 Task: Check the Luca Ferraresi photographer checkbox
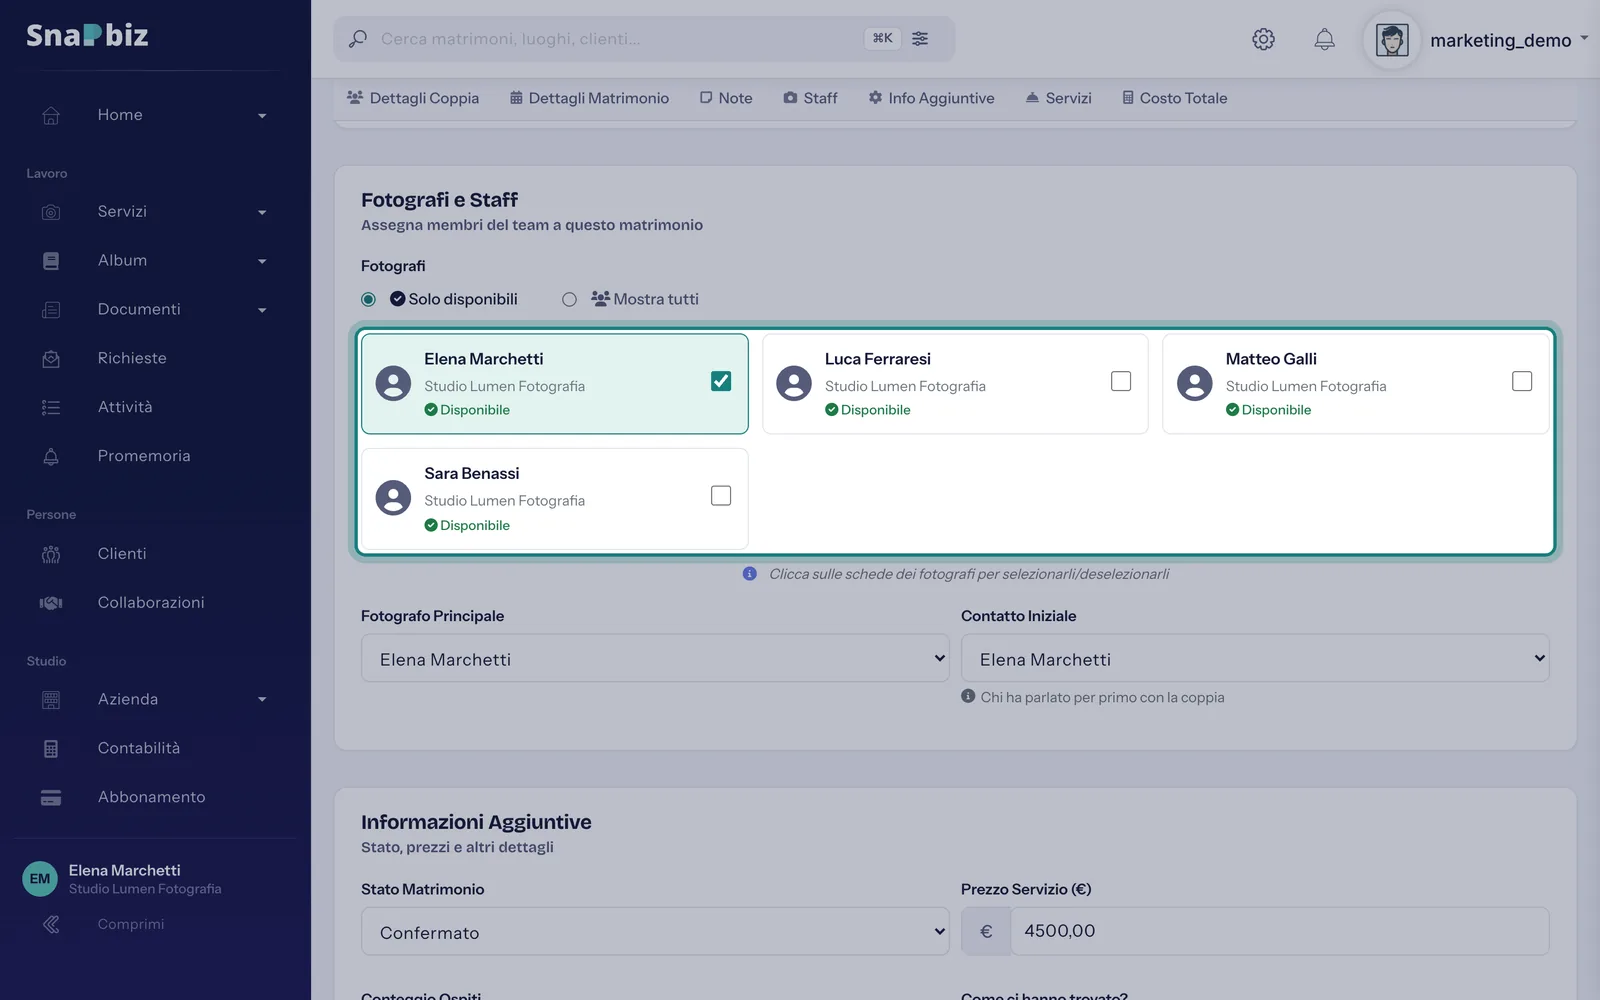(1121, 381)
